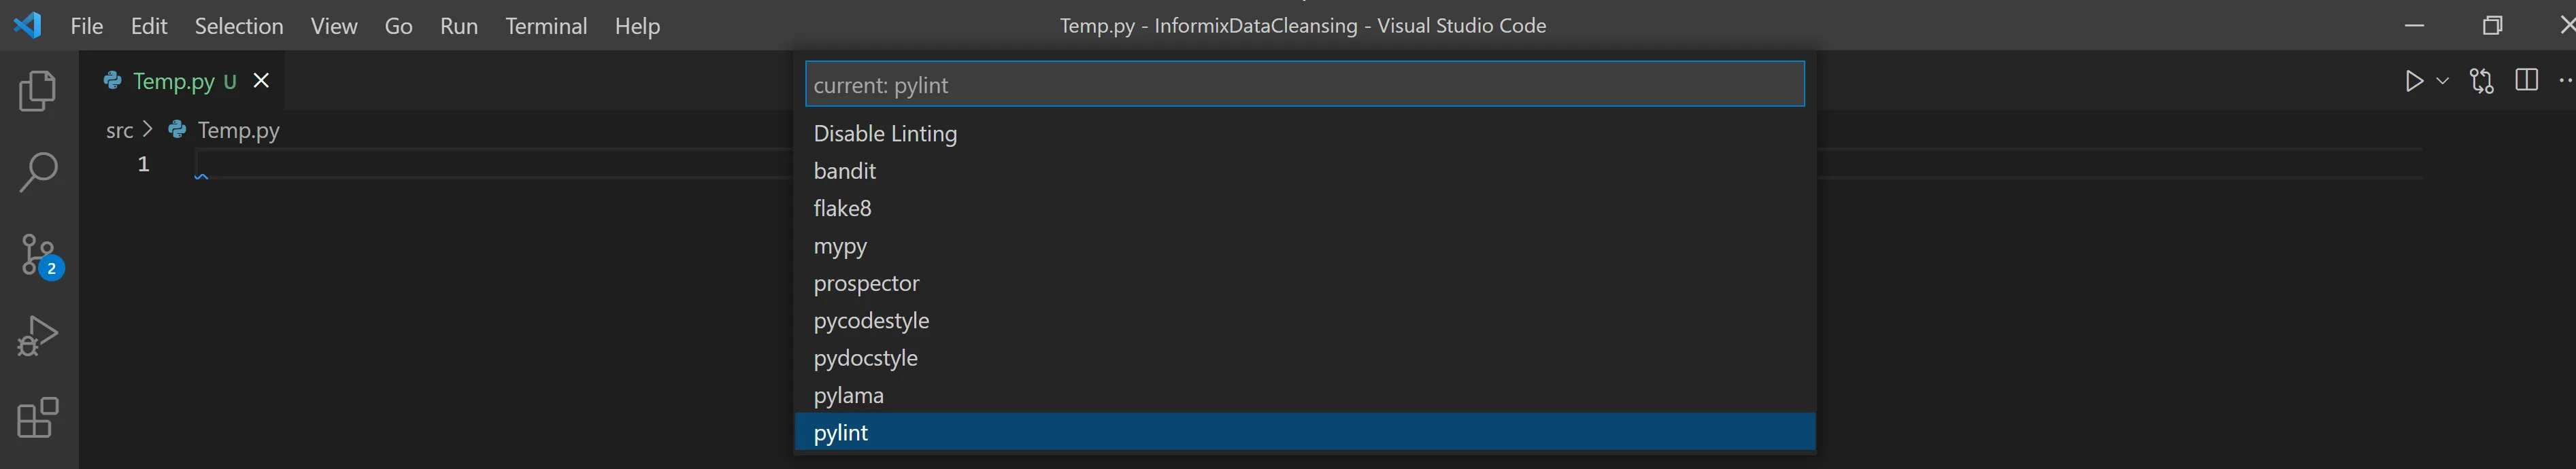
Task: Open the Extensions view icon
Action: 38,418
